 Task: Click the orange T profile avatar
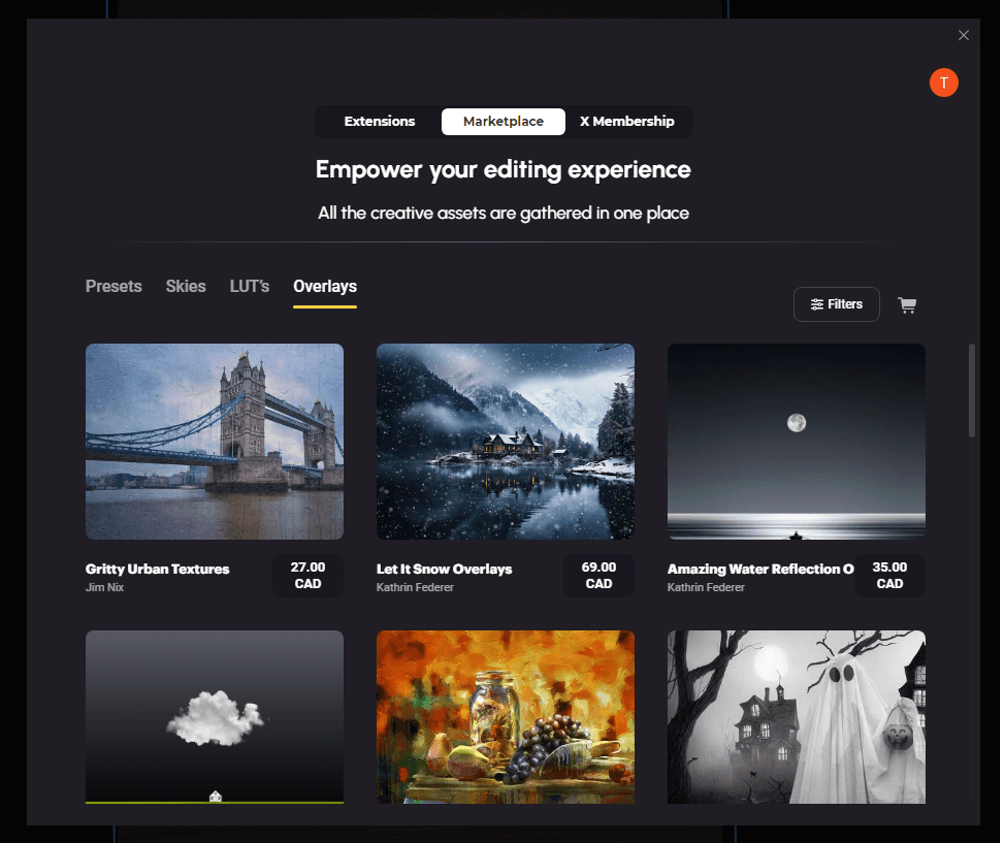click(x=943, y=83)
